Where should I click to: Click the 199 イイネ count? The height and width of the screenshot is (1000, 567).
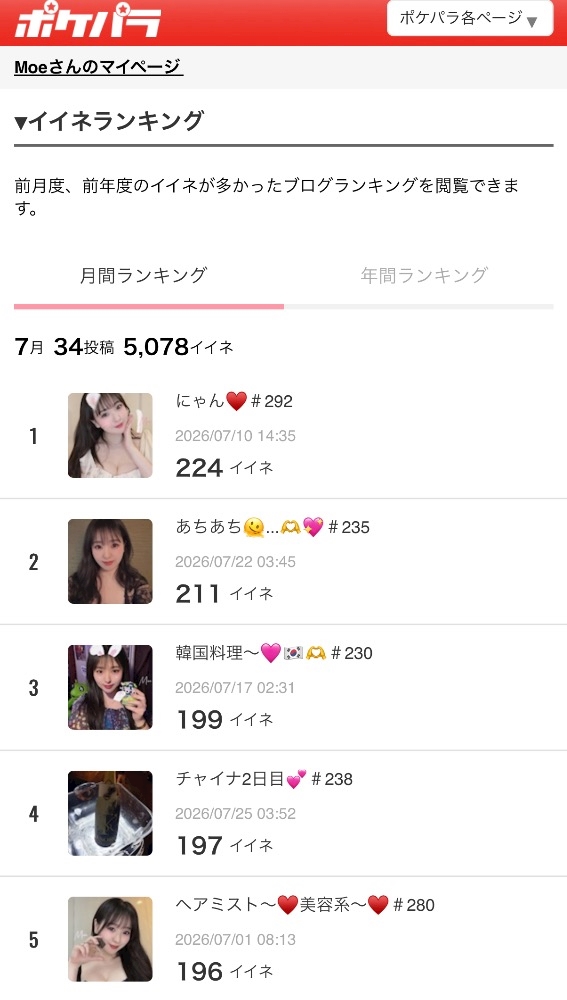click(225, 719)
